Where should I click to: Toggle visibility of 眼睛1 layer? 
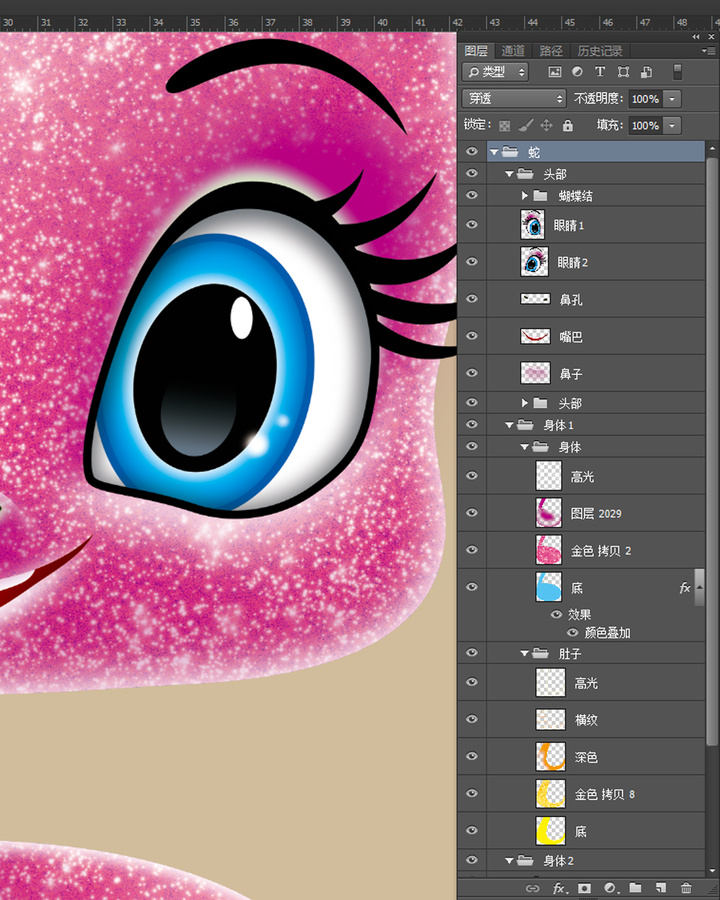(x=472, y=224)
